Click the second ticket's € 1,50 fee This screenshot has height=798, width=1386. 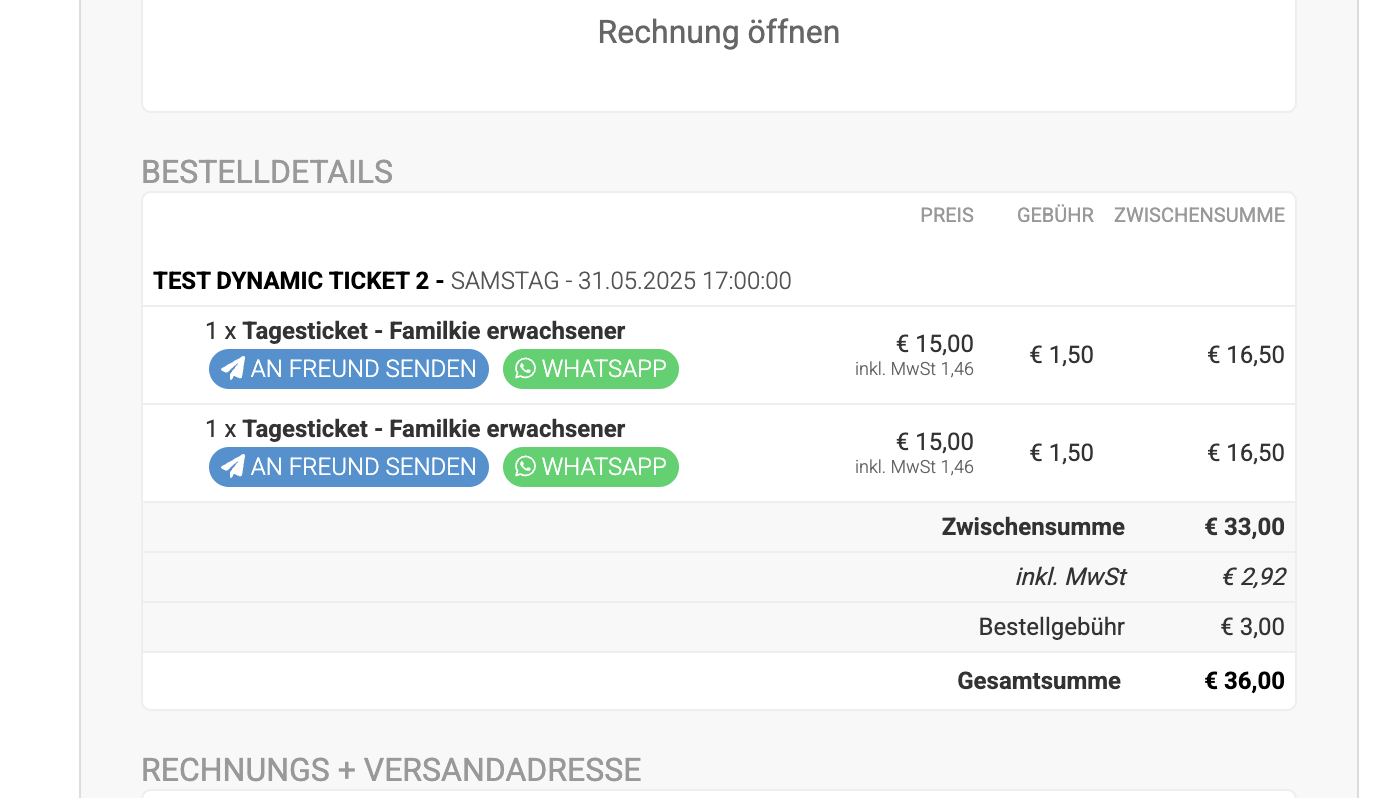[1061, 453]
